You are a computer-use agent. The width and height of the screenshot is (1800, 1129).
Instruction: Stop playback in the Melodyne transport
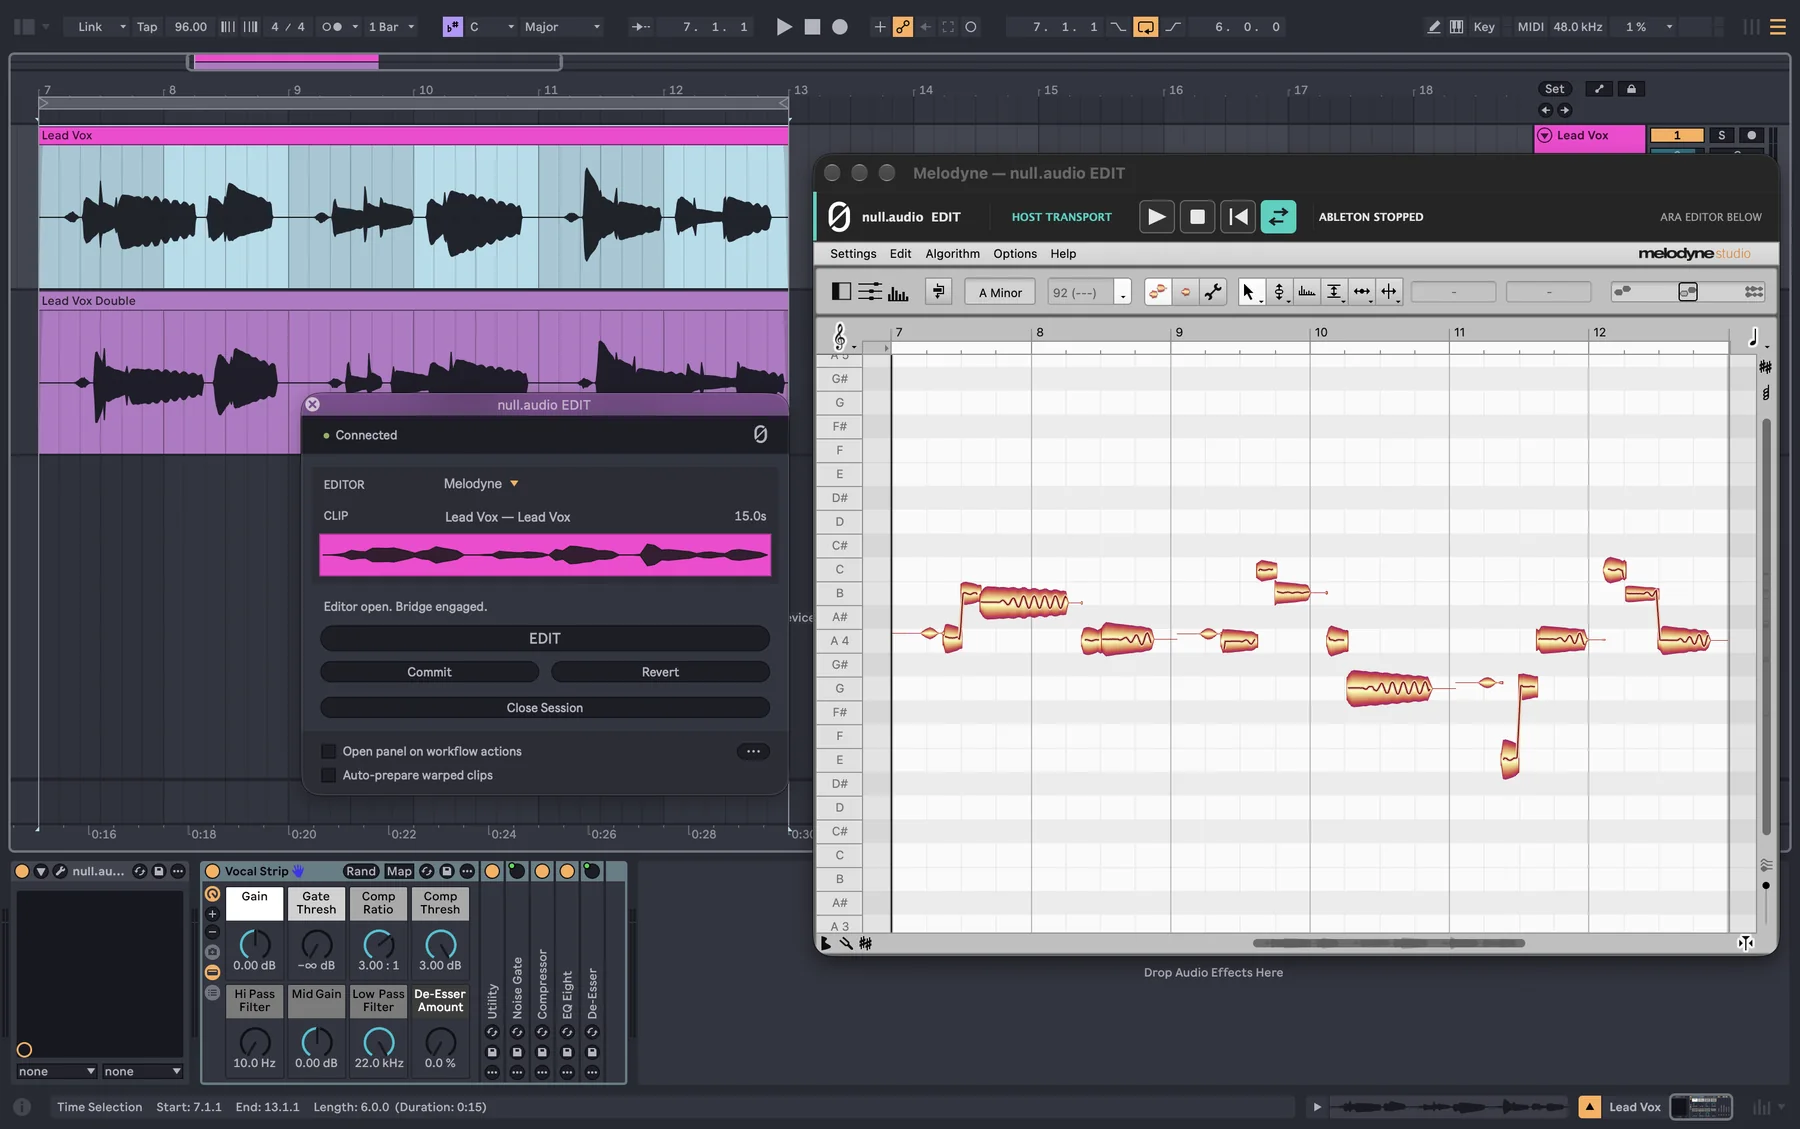pos(1197,217)
